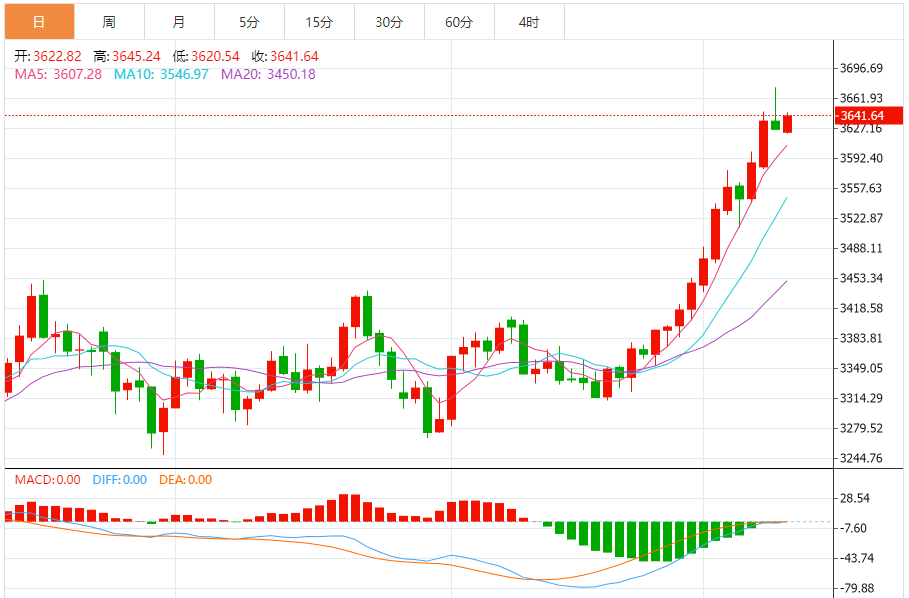Click the 3488.11 price axis label
This screenshot has height=598, width=909.
(861, 248)
